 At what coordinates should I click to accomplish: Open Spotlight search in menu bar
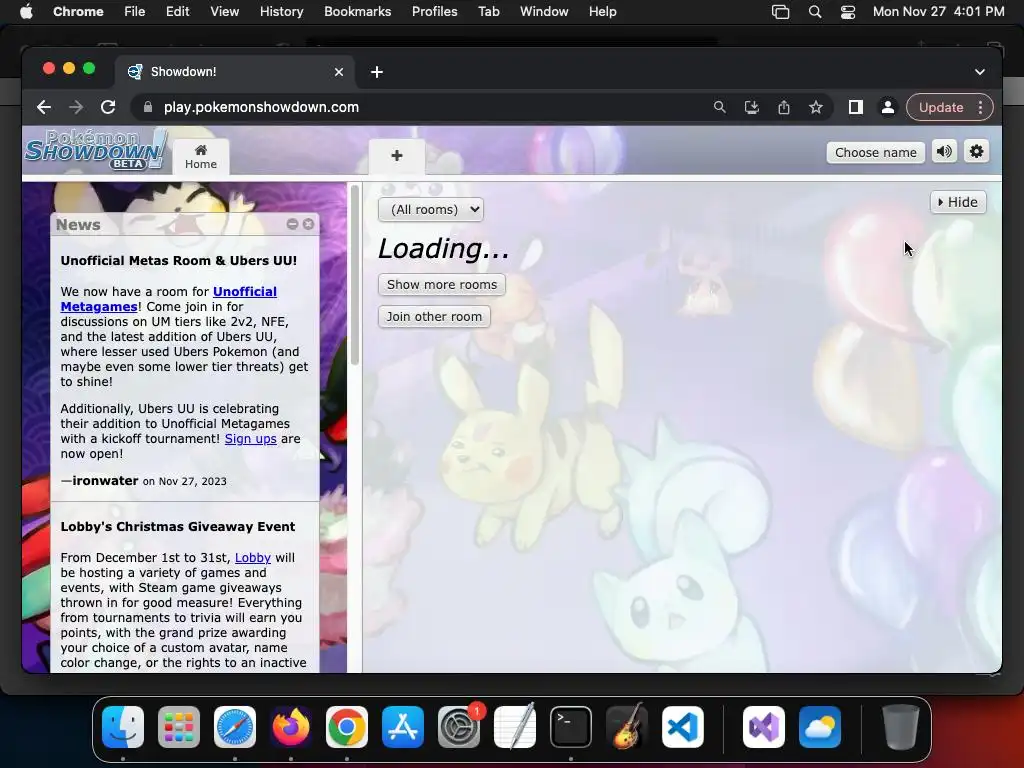[814, 12]
